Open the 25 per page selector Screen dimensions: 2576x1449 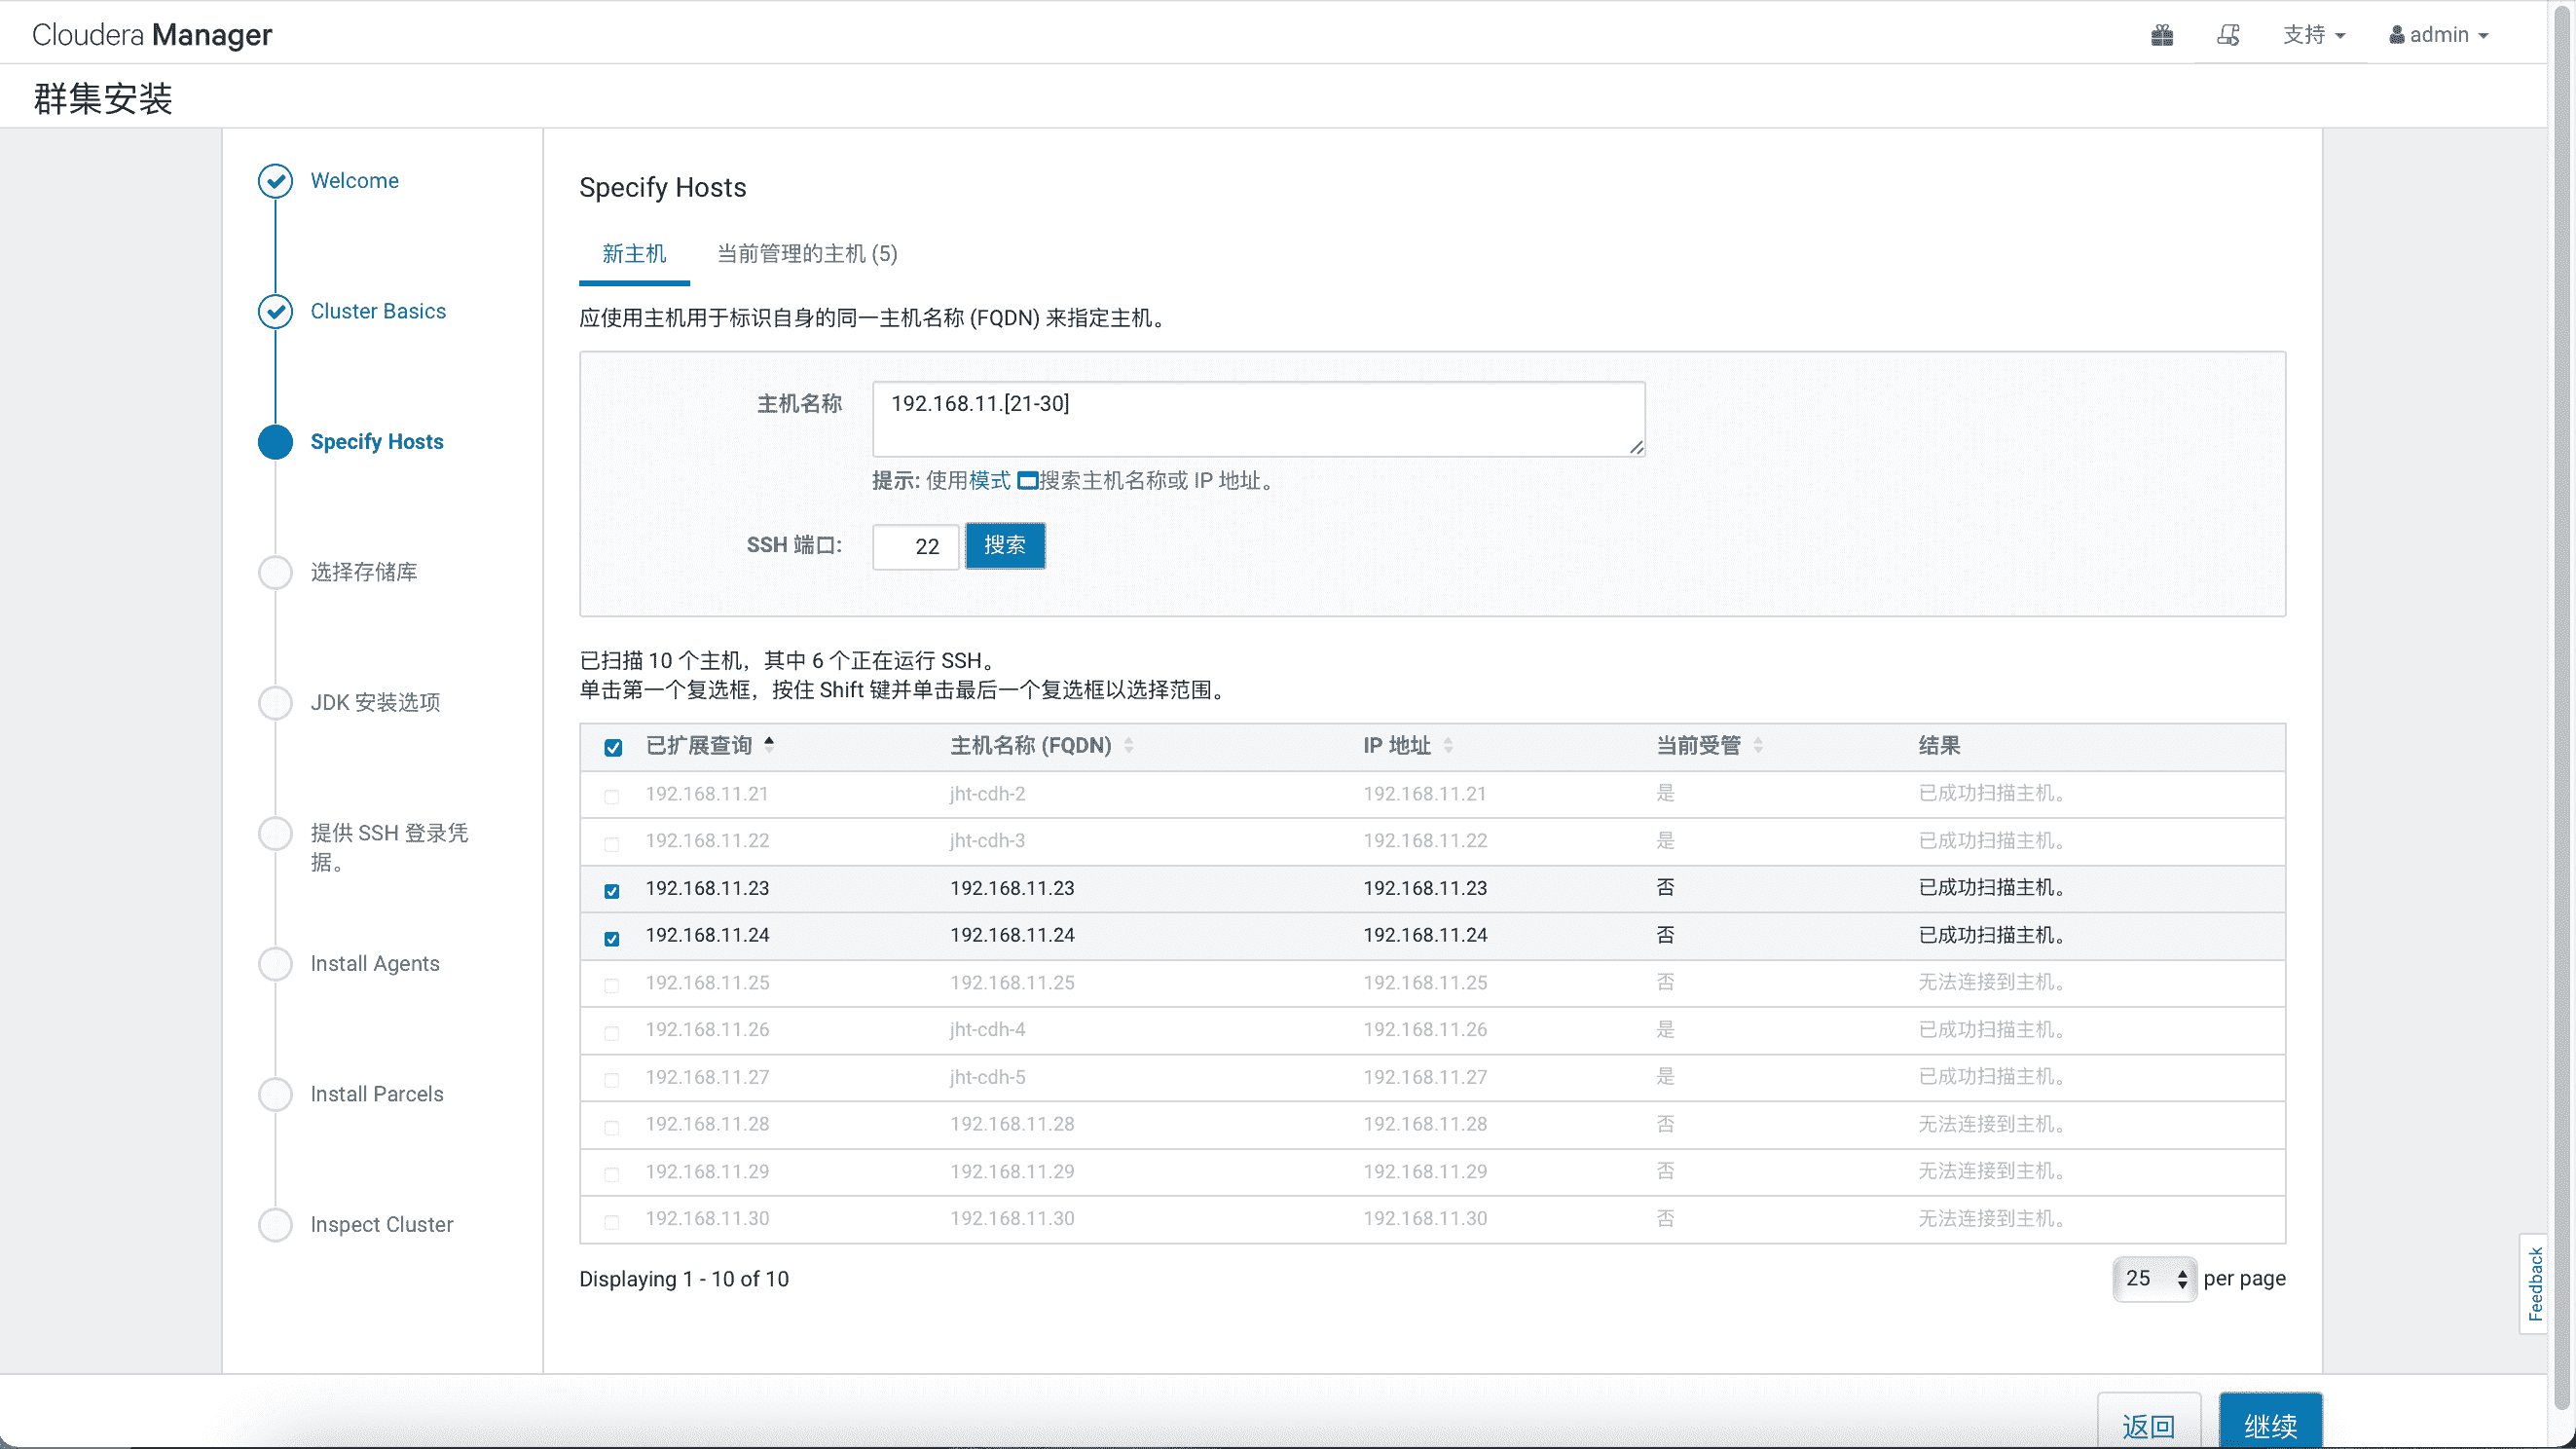pos(2154,1279)
